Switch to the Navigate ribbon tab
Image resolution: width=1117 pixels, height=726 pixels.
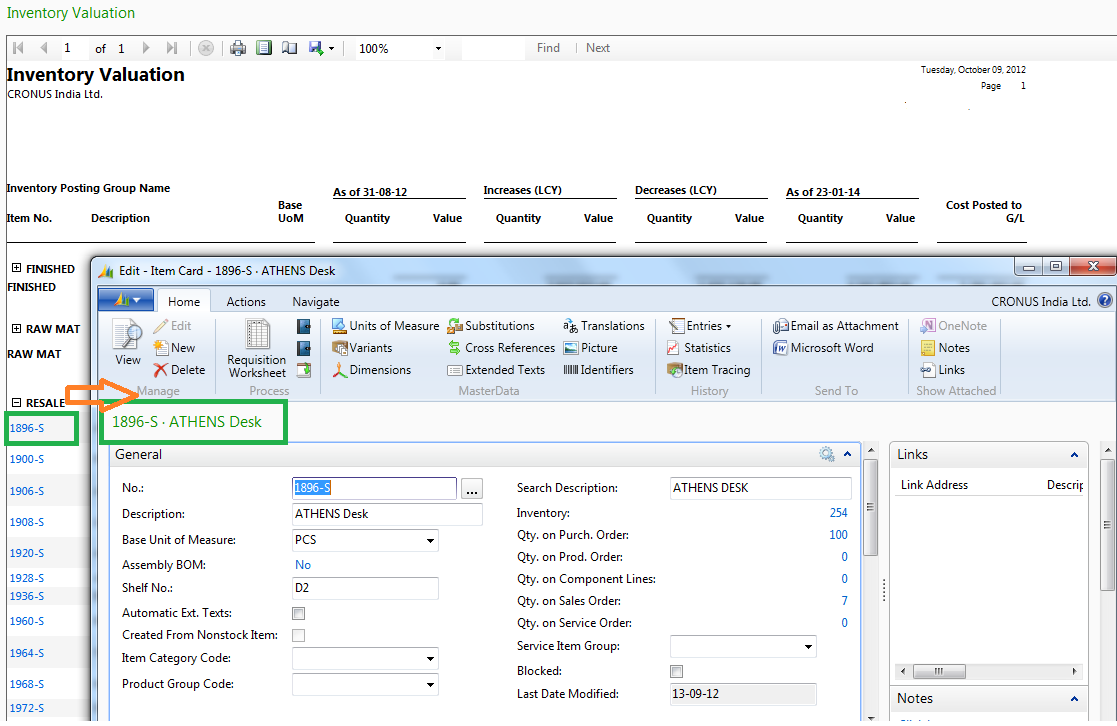tap(316, 301)
